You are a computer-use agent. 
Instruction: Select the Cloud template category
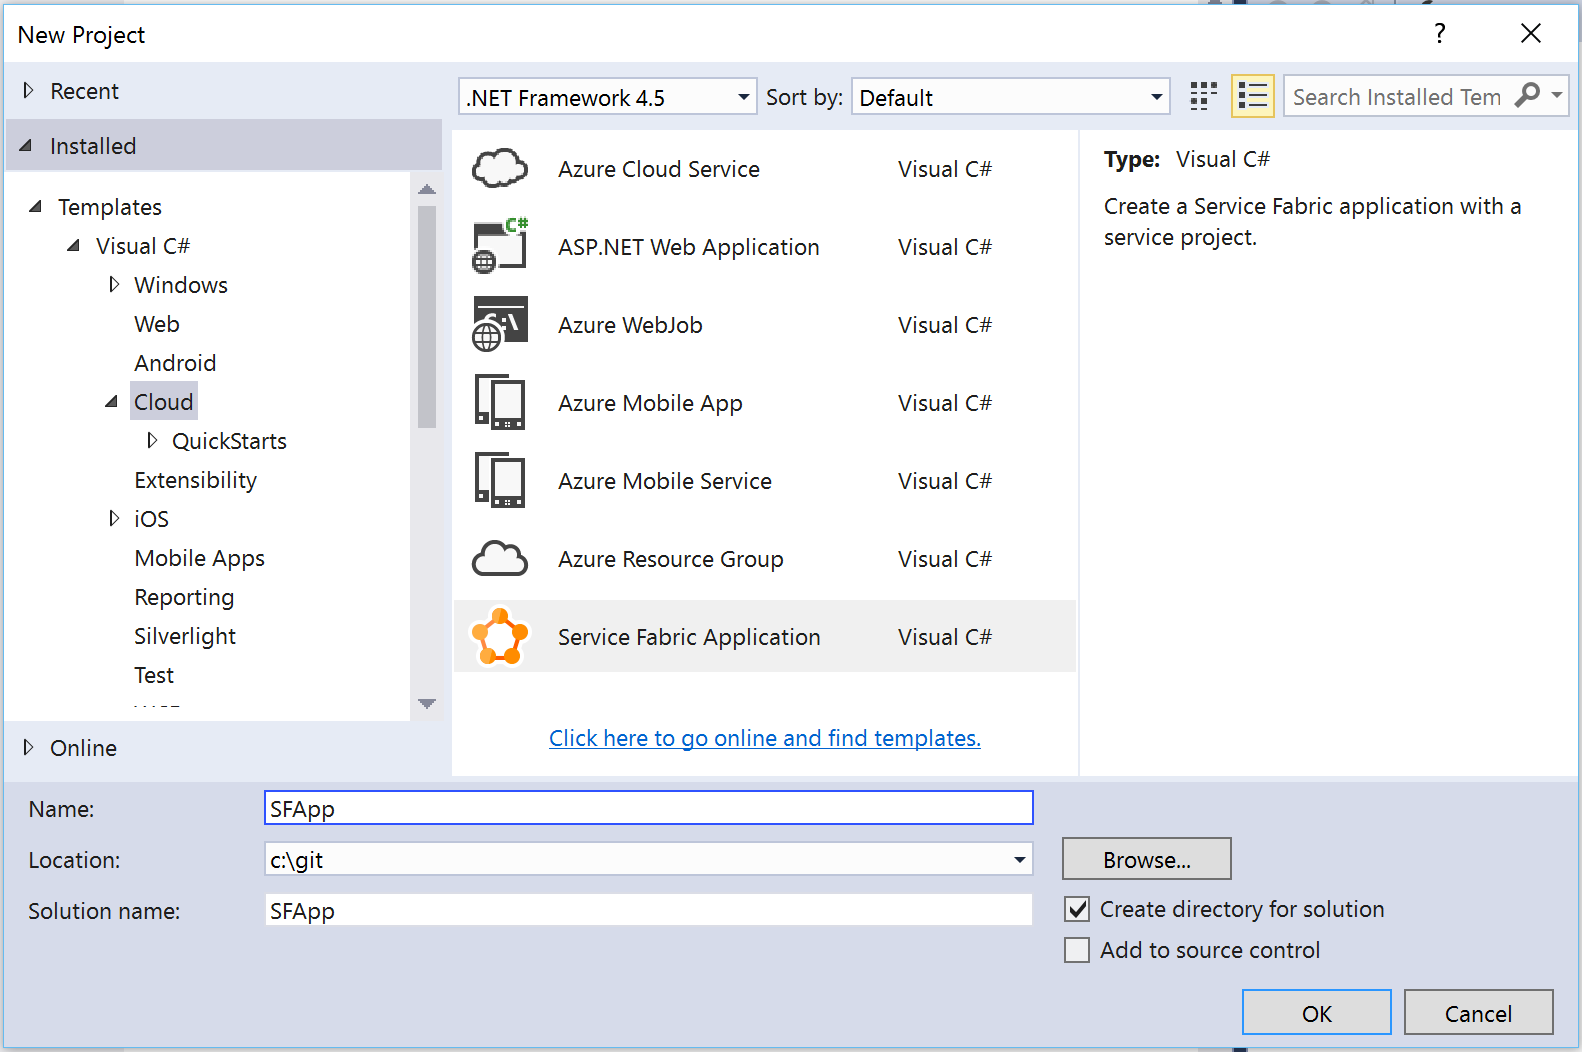tap(164, 402)
